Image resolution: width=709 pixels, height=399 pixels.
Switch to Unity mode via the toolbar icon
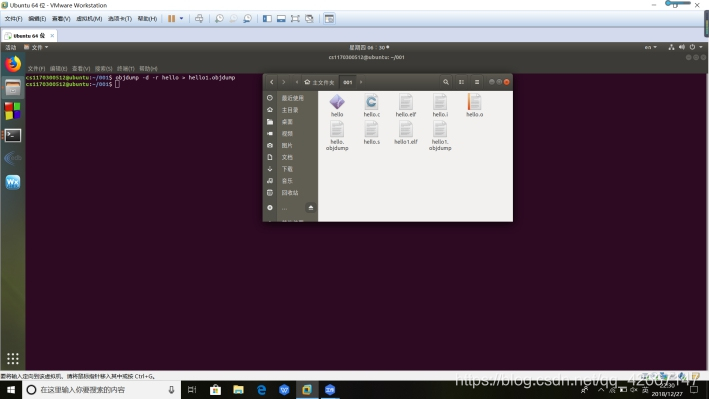[309, 19]
